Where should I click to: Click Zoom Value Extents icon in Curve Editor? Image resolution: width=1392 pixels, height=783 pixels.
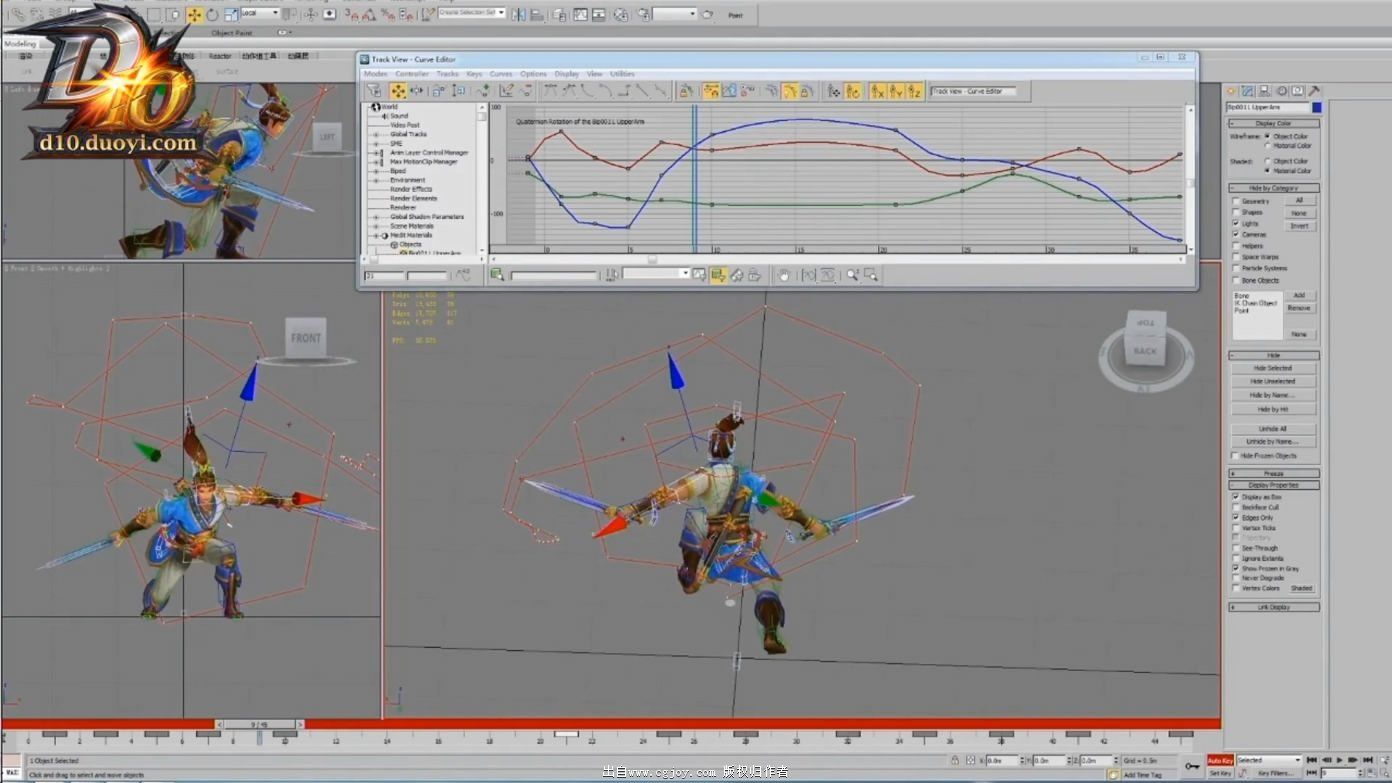pos(828,274)
